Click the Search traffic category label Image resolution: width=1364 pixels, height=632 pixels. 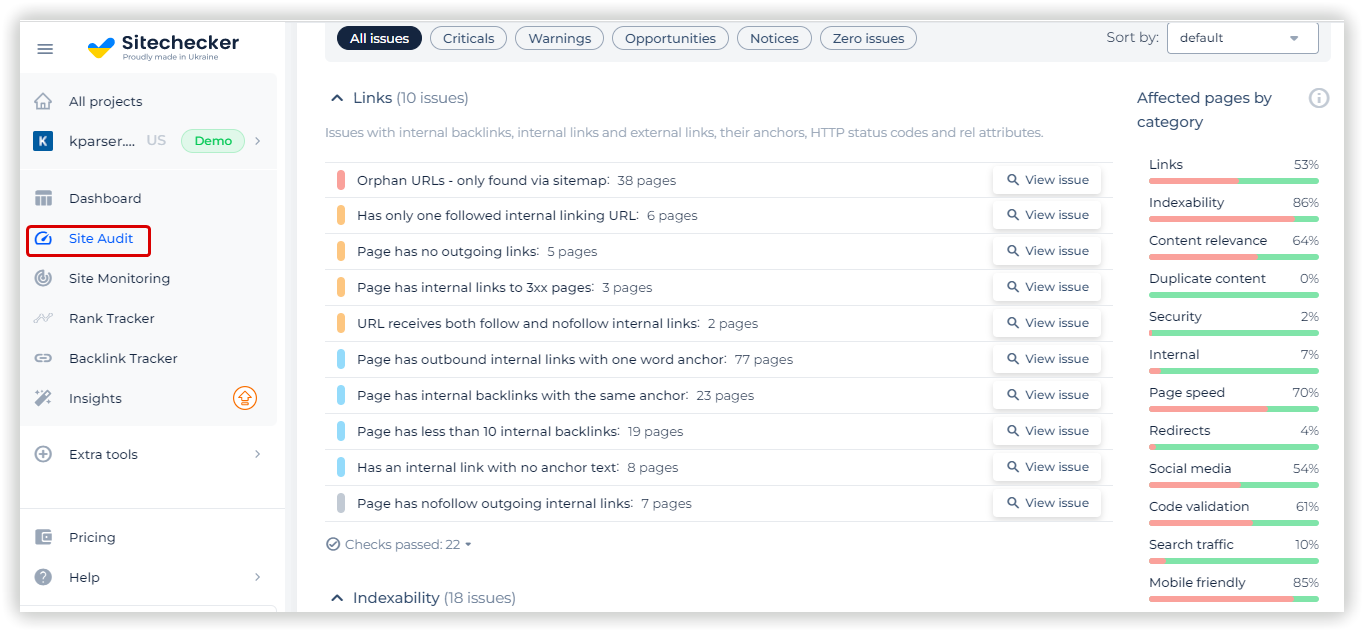click(x=1191, y=545)
